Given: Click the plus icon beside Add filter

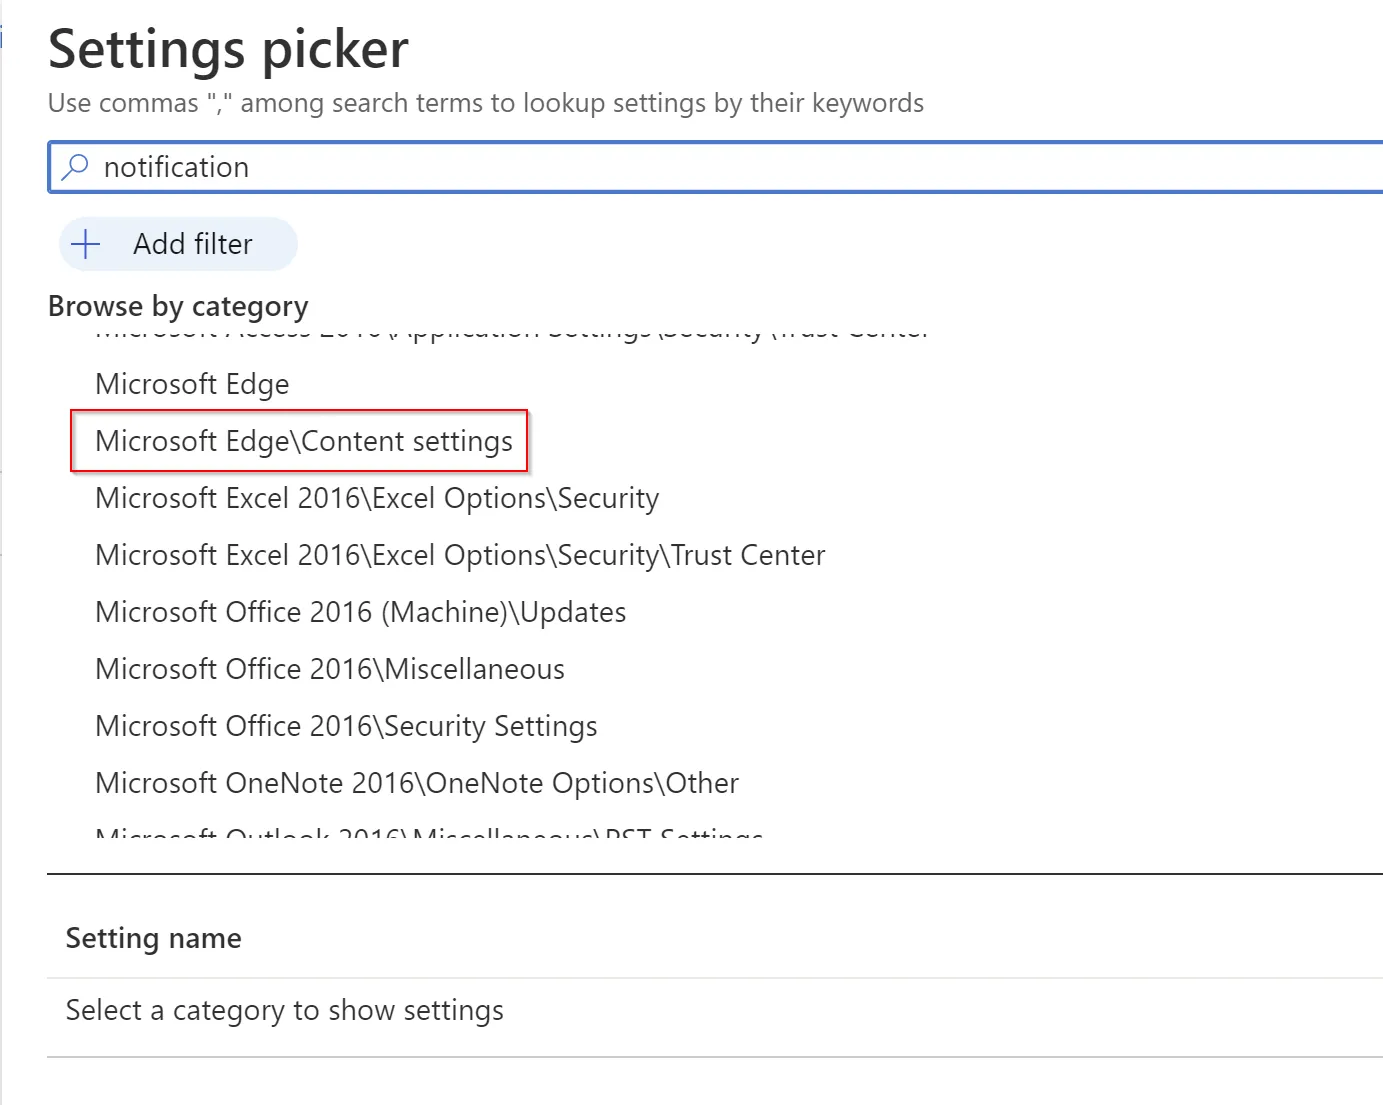Looking at the screenshot, I should click(x=87, y=244).
